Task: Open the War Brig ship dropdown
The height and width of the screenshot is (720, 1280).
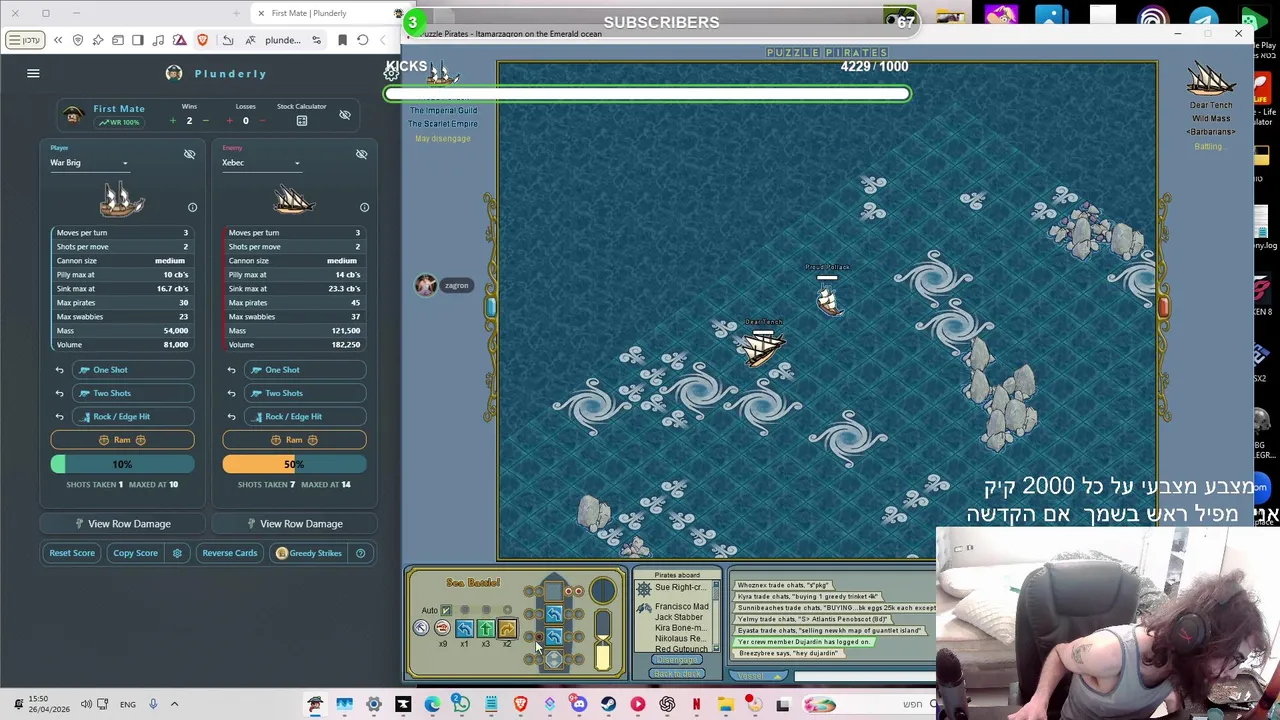Action: pyautogui.click(x=89, y=163)
